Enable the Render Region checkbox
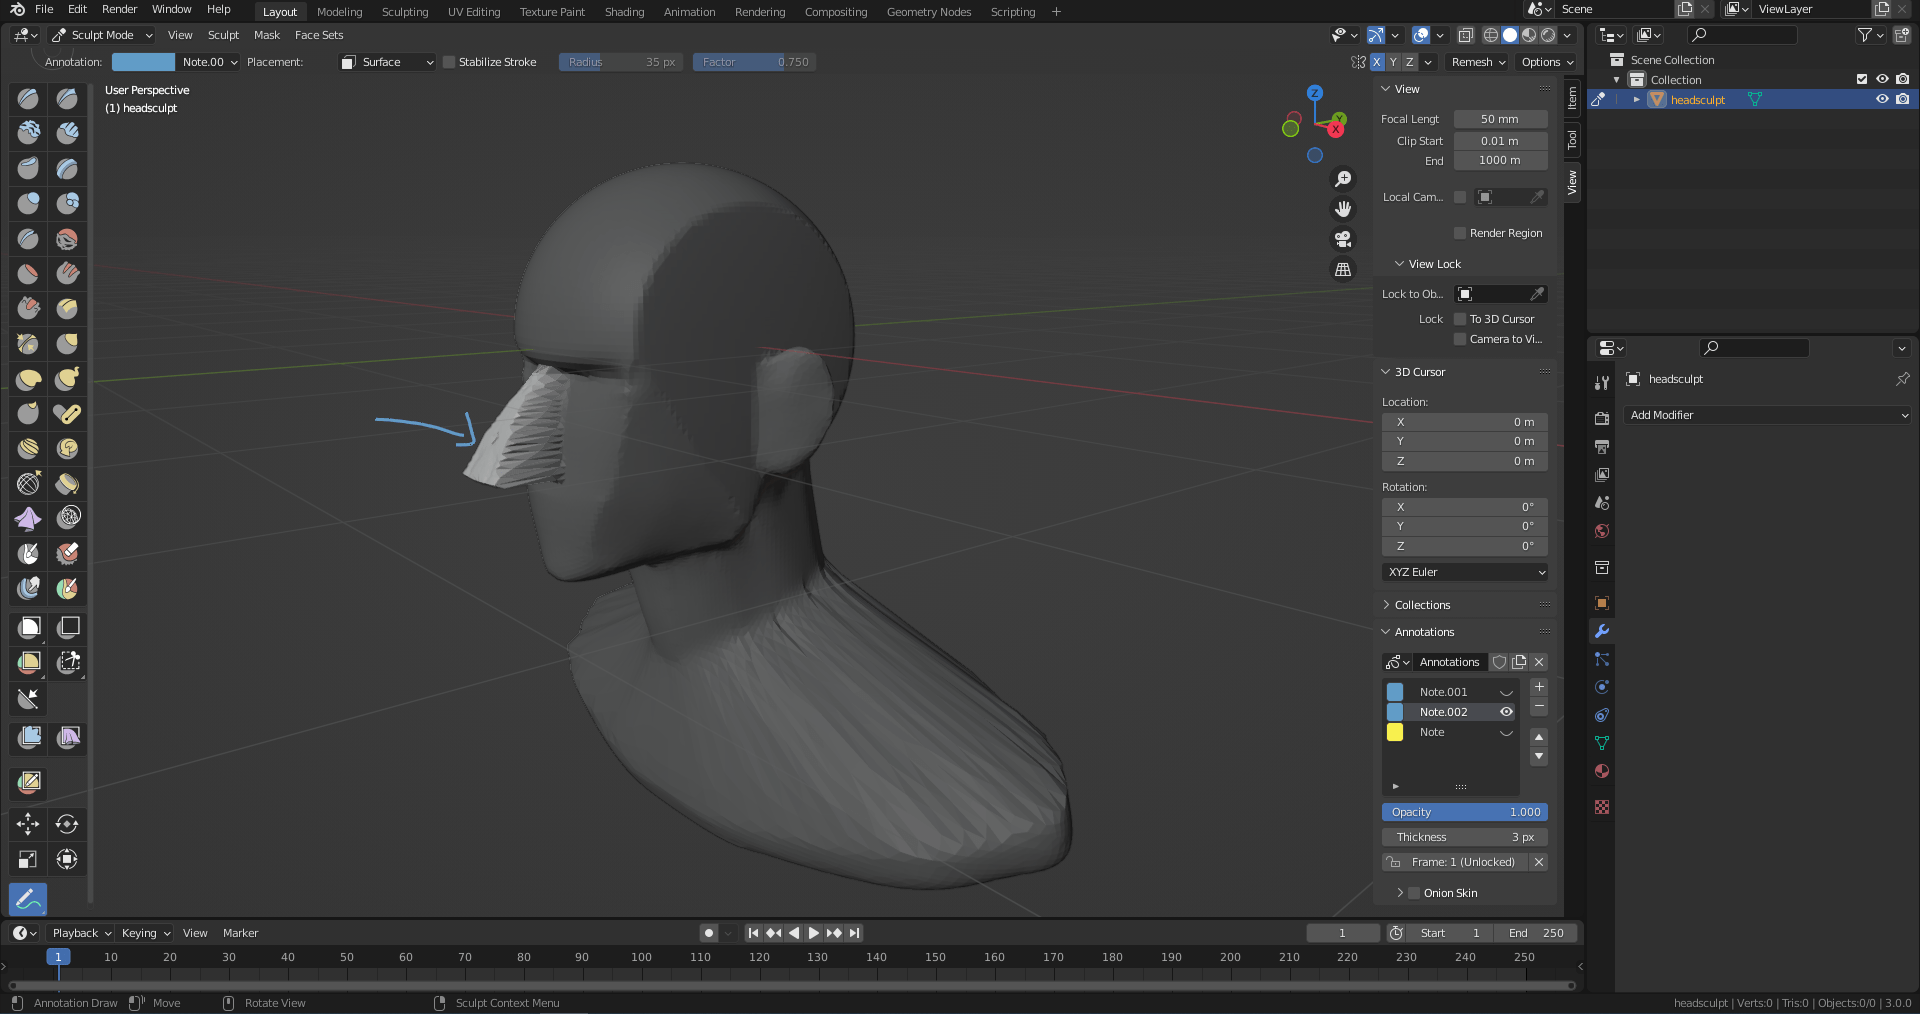 click(x=1460, y=233)
